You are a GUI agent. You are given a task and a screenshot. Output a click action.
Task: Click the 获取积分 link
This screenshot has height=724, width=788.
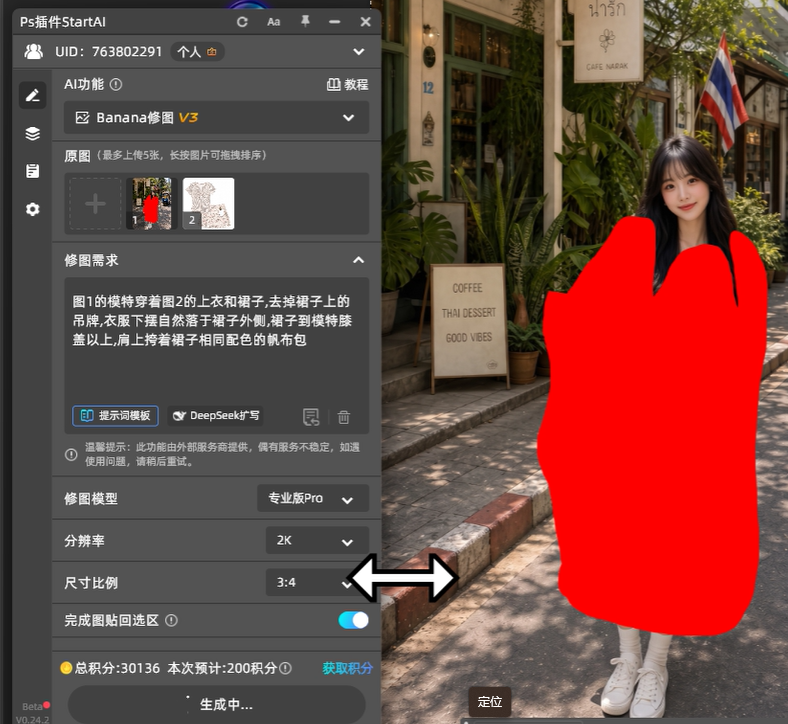(347, 668)
